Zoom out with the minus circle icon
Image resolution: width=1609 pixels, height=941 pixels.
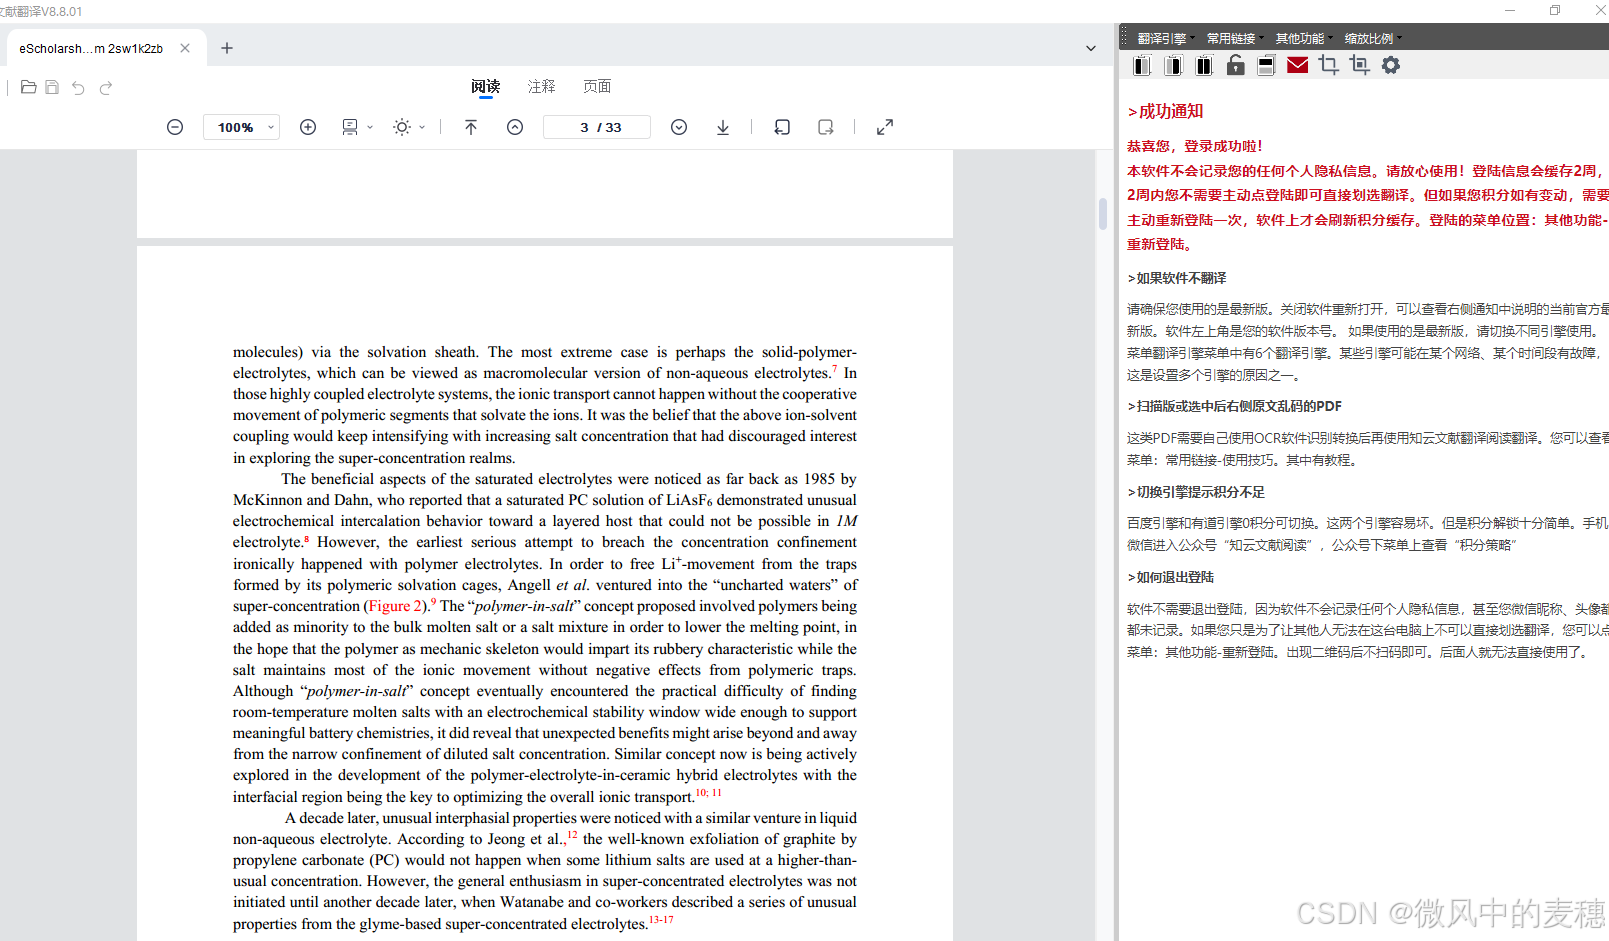click(175, 127)
